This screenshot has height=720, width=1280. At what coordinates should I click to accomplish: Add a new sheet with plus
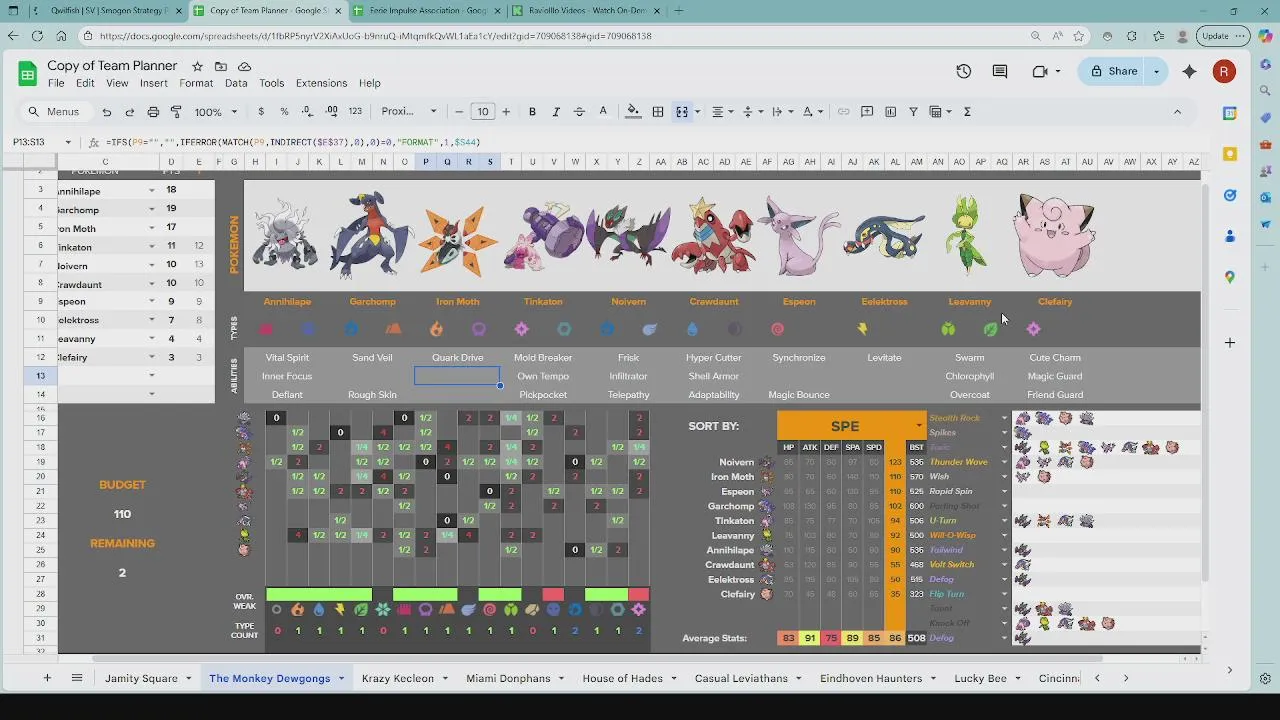(x=46, y=678)
